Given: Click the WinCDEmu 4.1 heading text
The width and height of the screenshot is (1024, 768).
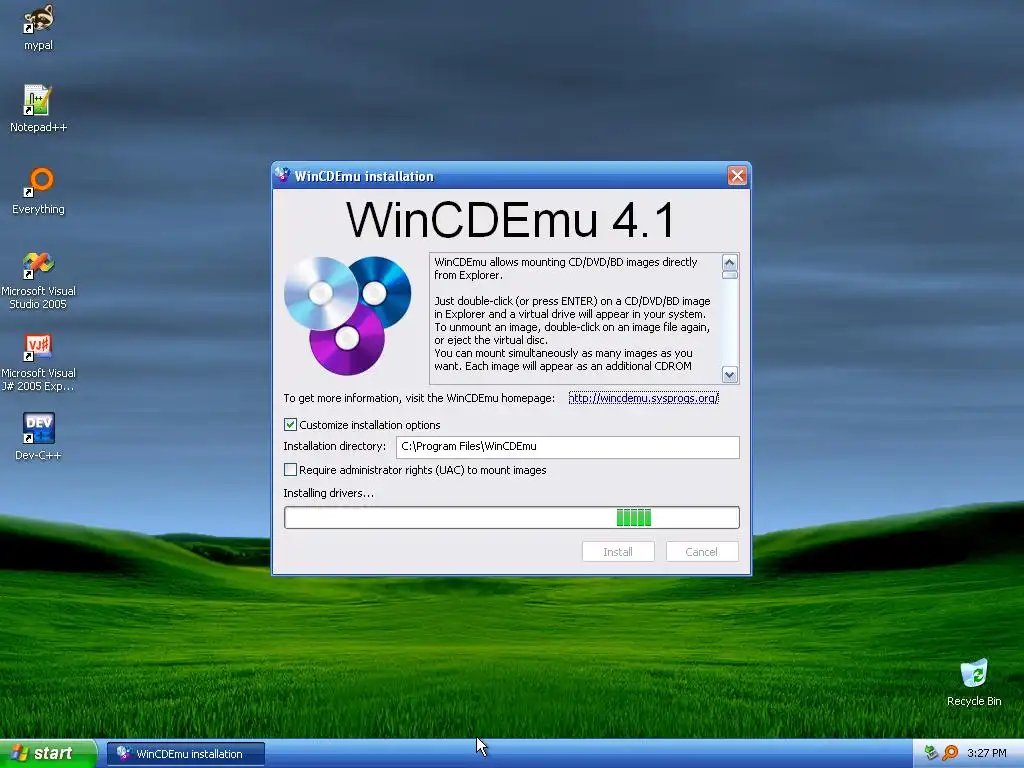Looking at the screenshot, I should point(511,220).
